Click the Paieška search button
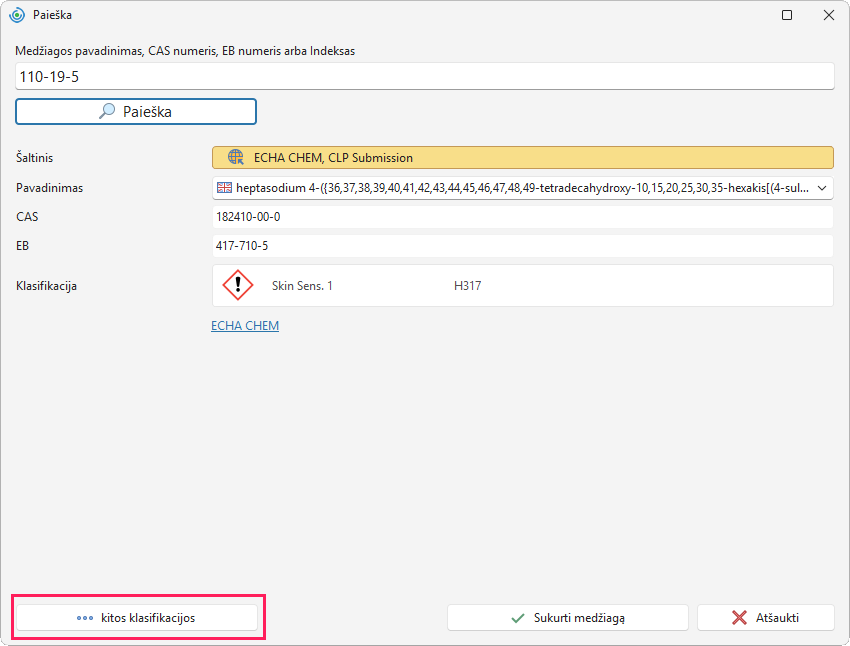Screen dimensions: 850x646 coord(136,112)
